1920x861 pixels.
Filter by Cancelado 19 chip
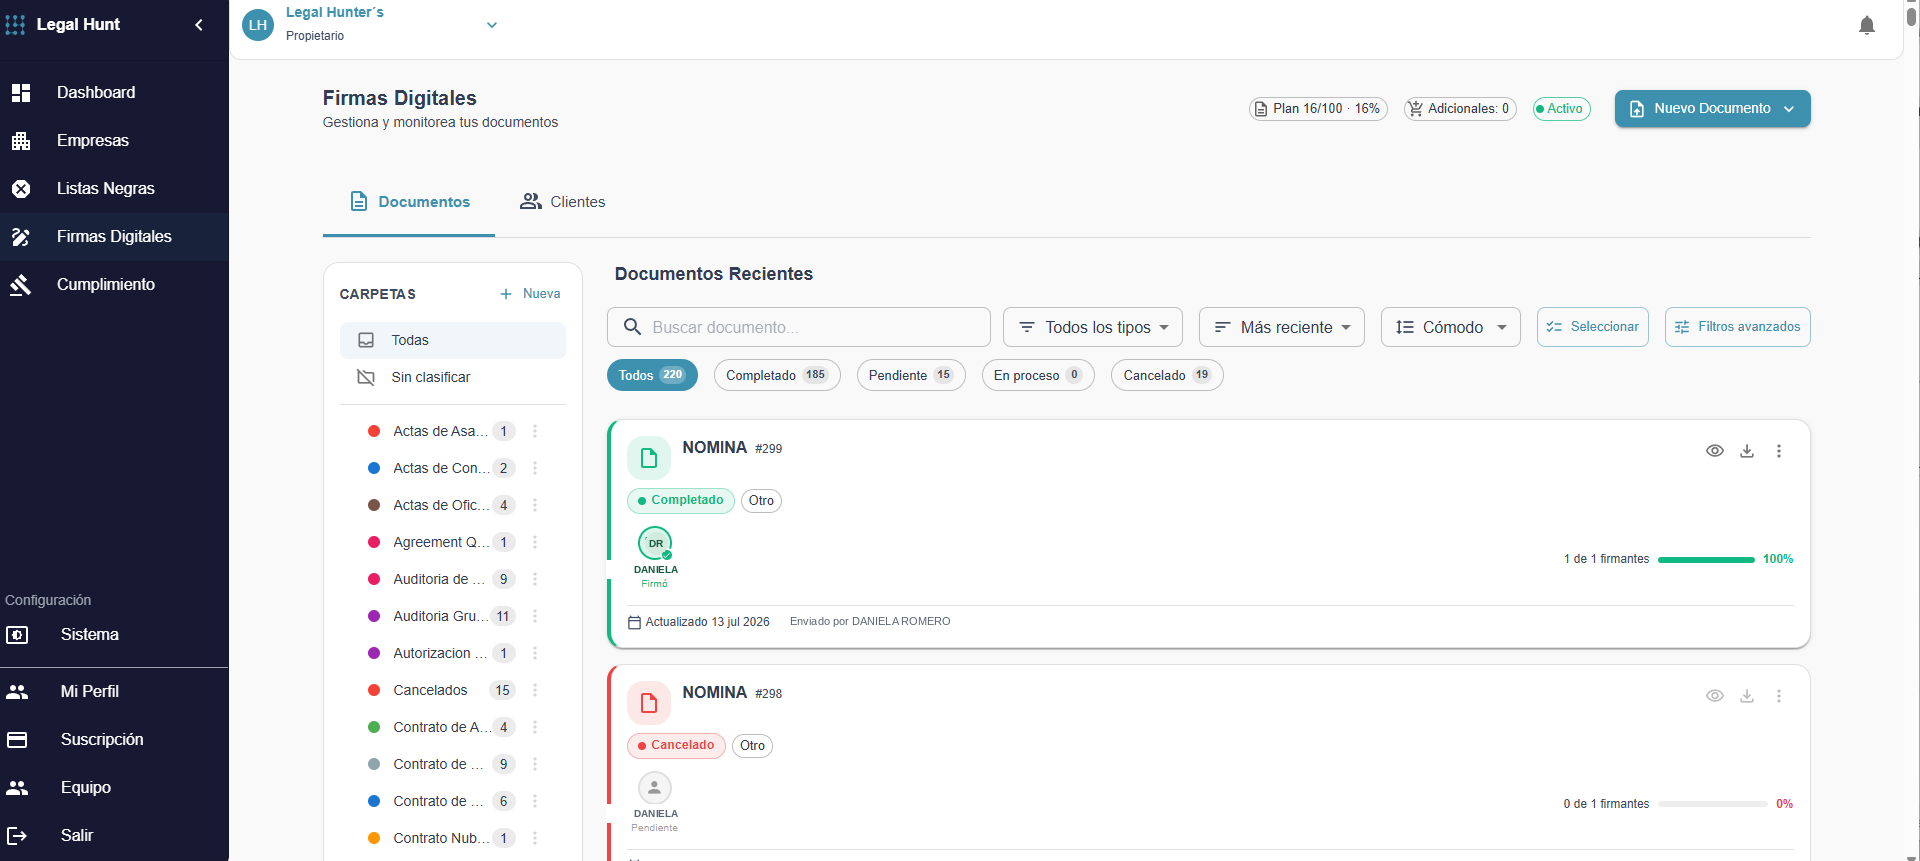(x=1167, y=375)
